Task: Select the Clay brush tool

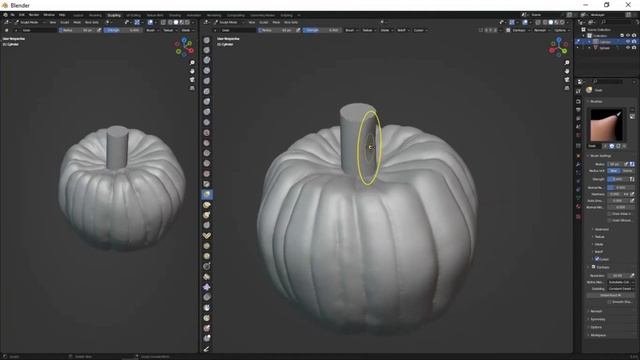Action: pos(207,60)
